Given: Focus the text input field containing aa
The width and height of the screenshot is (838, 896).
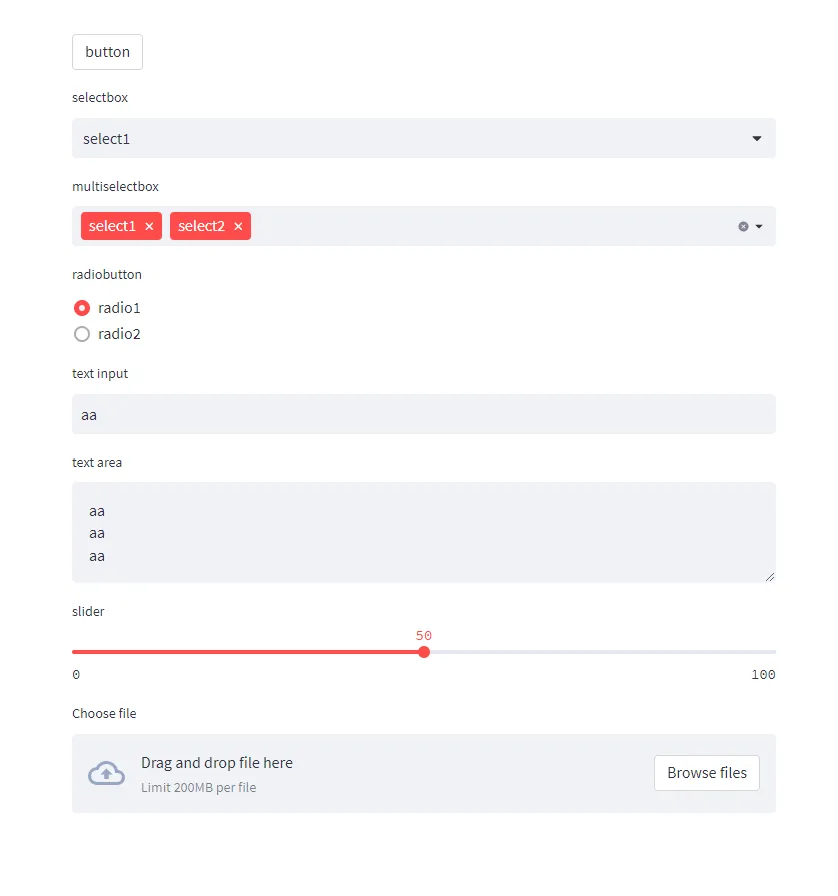Looking at the screenshot, I should coord(424,414).
